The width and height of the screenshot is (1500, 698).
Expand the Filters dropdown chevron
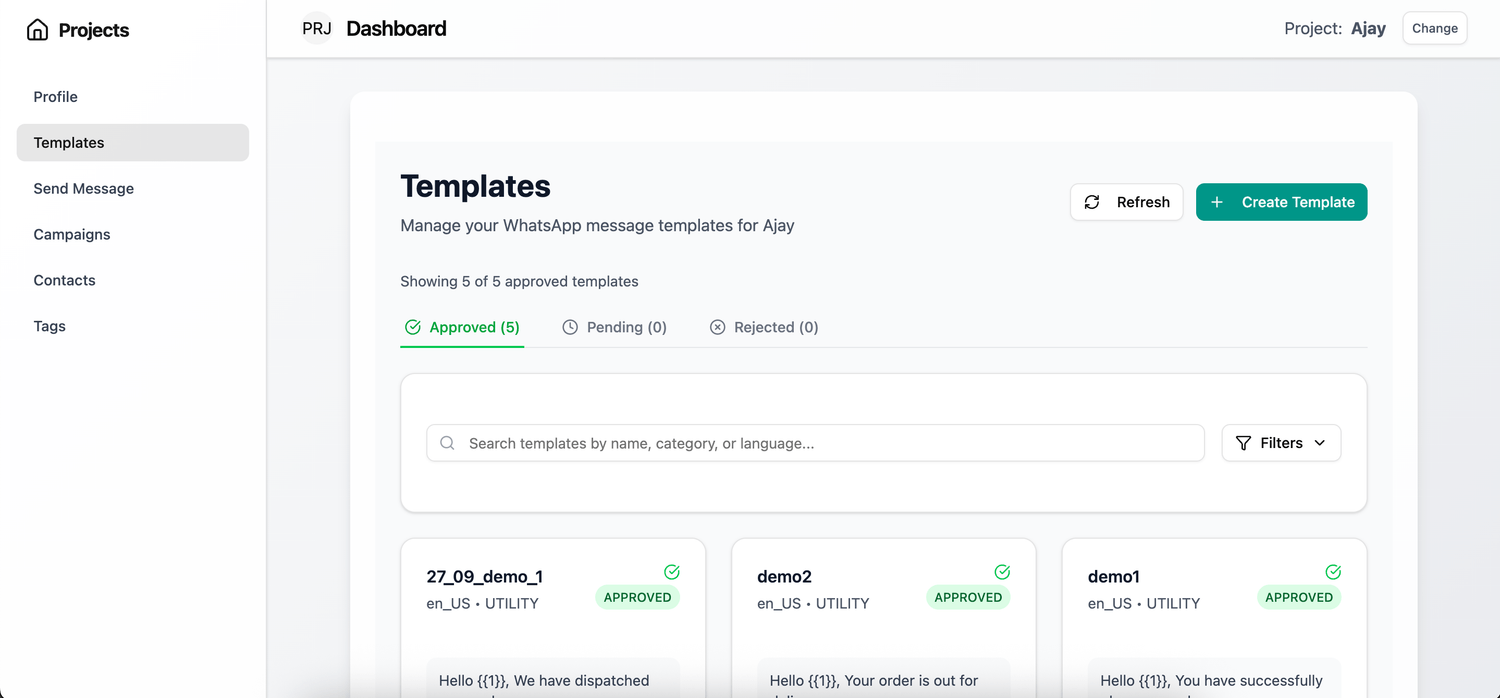1320,443
